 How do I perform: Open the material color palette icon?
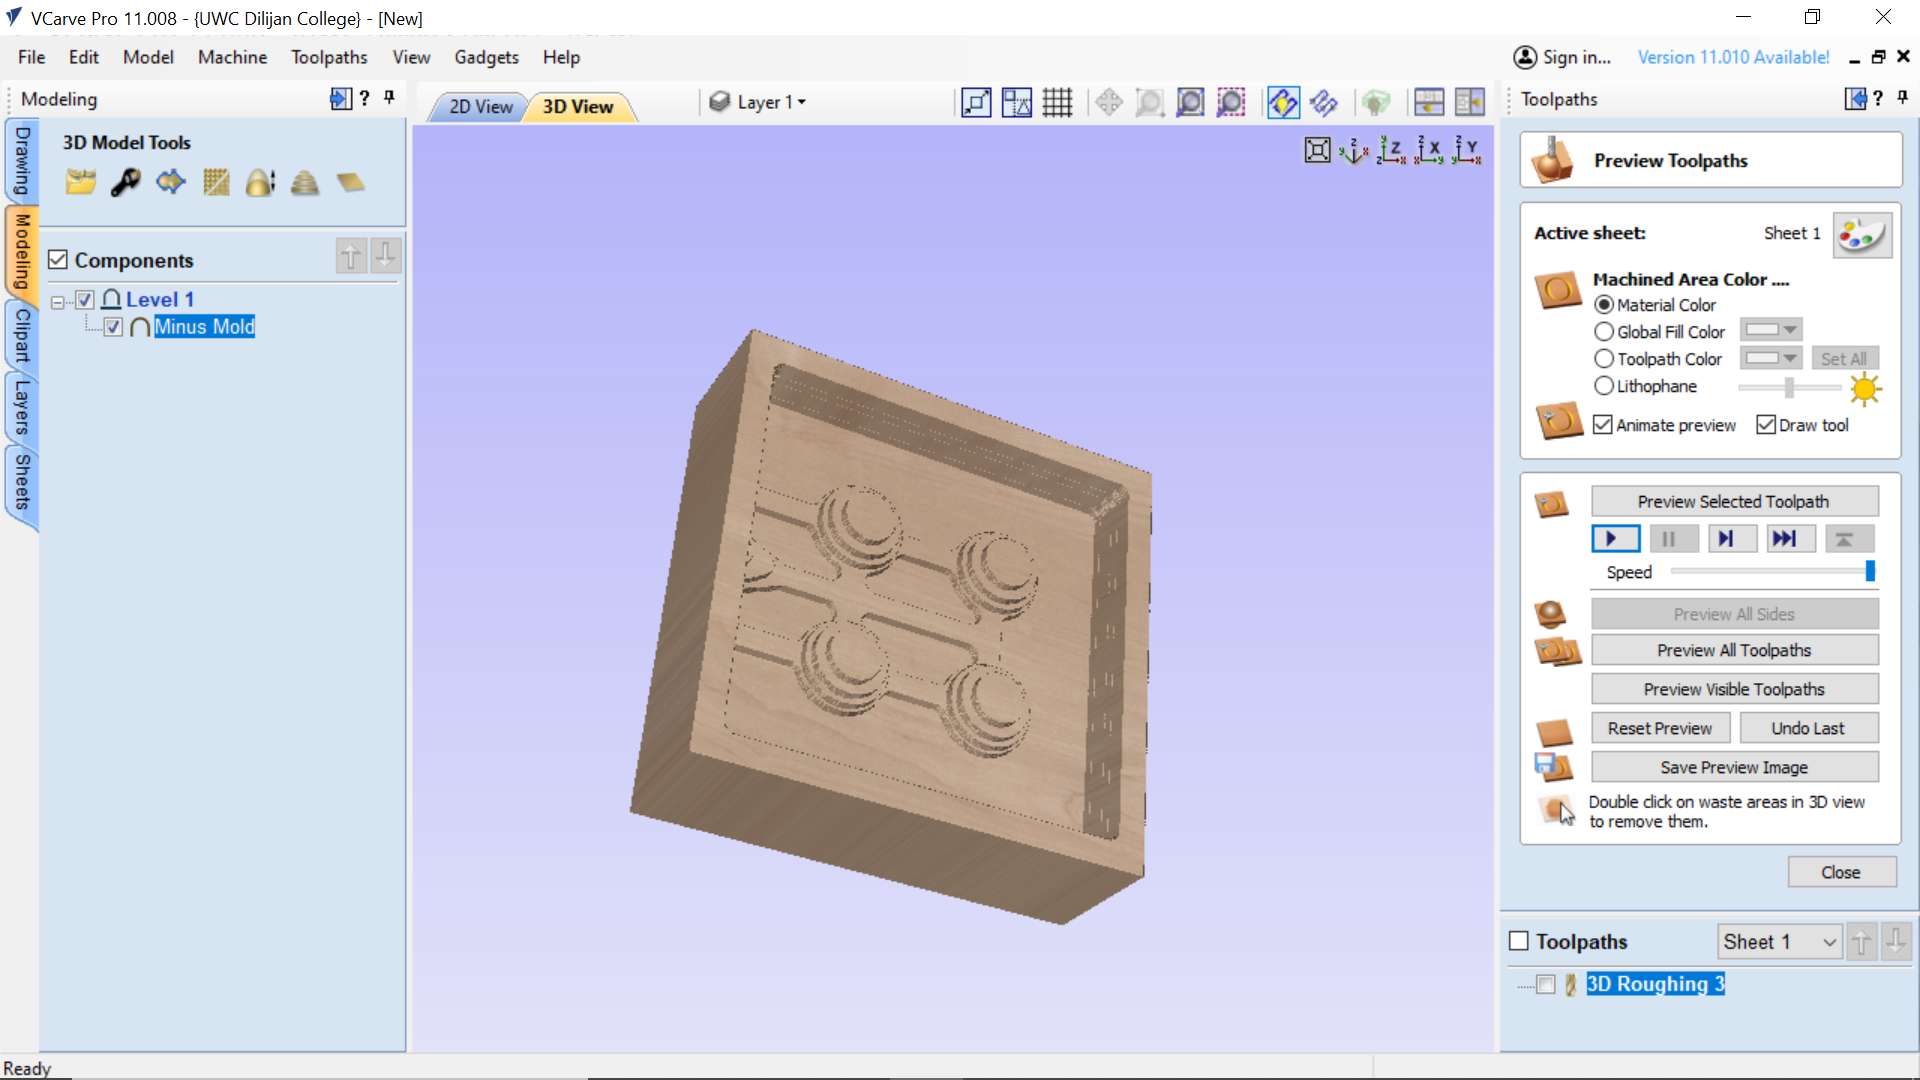(x=1861, y=235)
